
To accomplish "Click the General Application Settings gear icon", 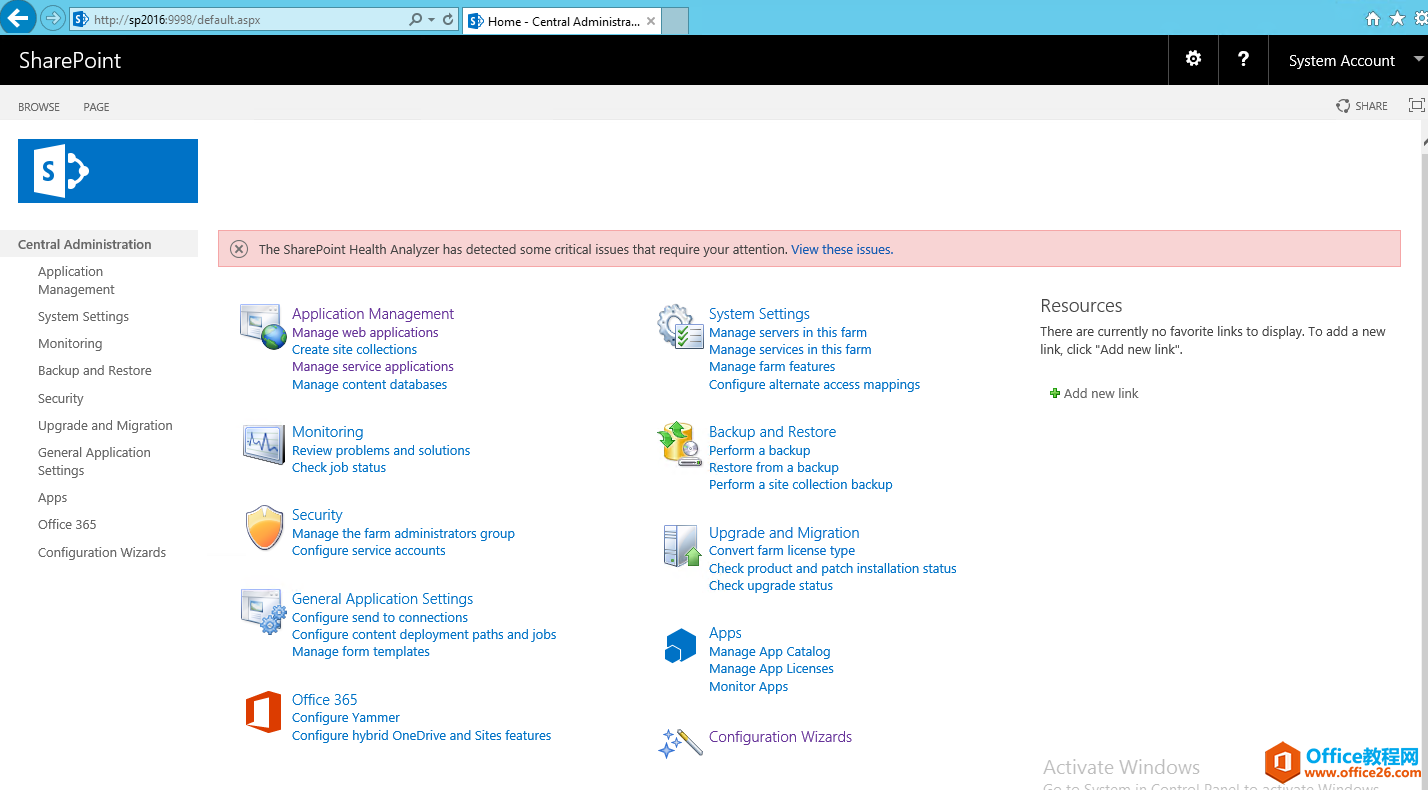I will pyautogui.click(x=264, y=611).
